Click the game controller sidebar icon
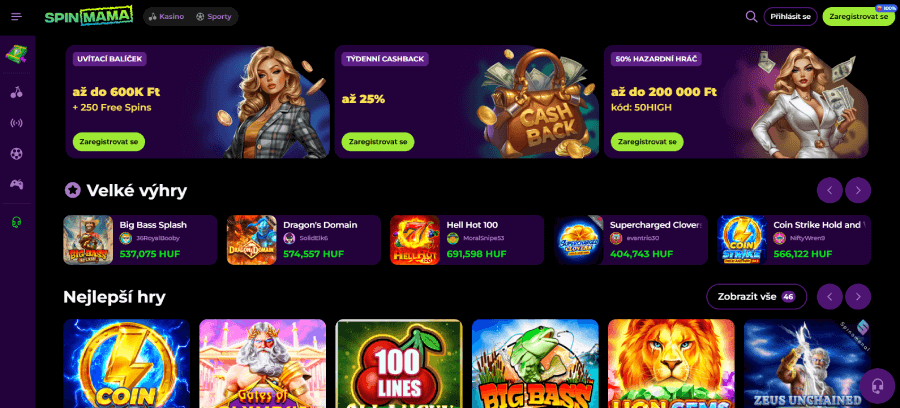 (17, 184)
